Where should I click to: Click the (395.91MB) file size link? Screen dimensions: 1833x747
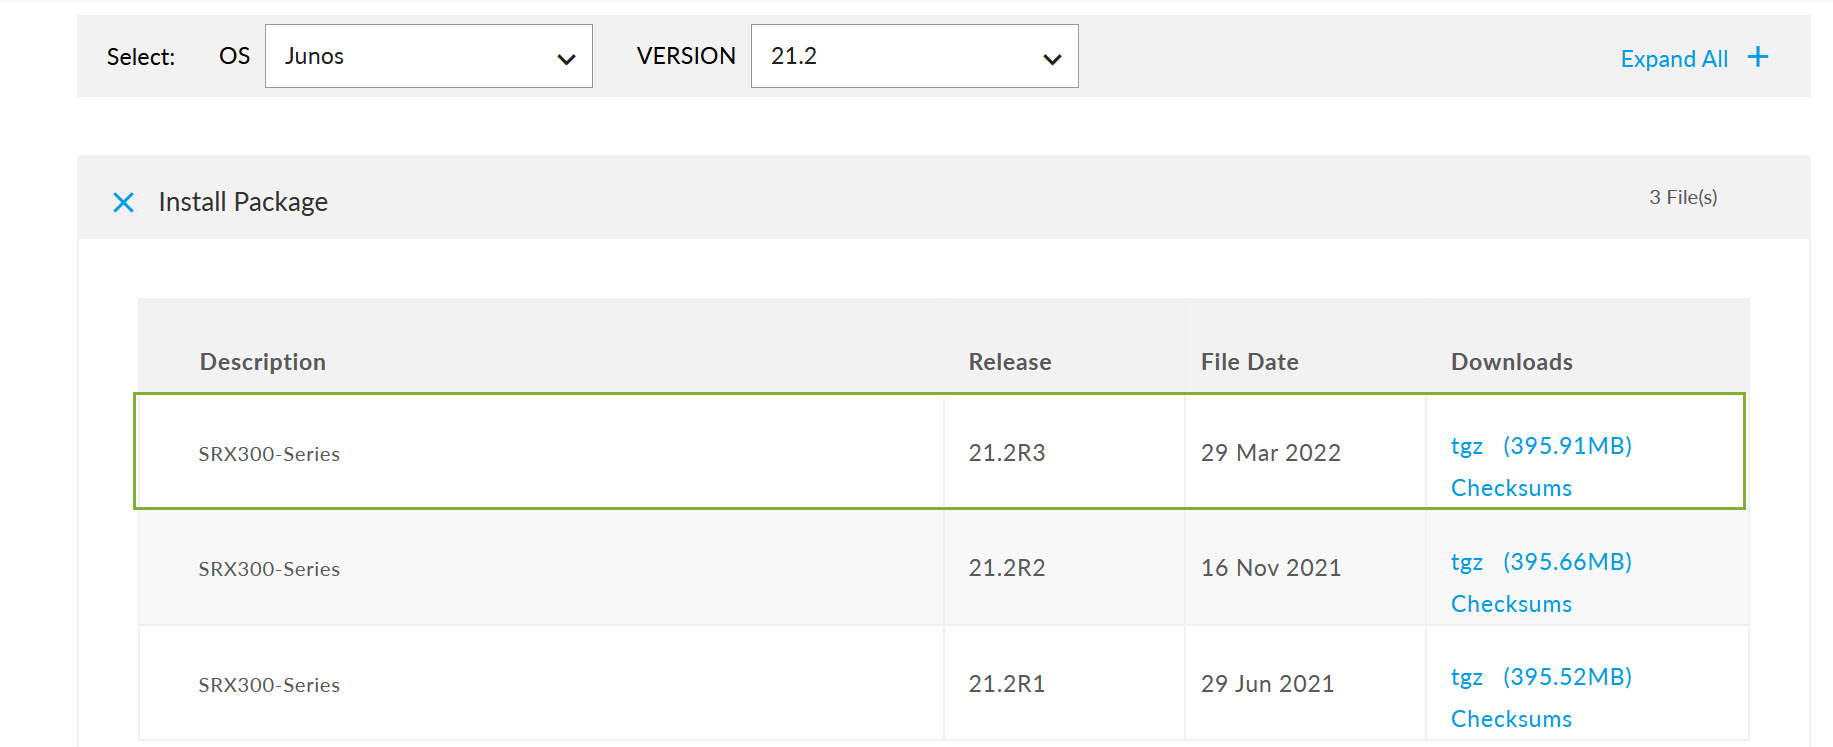[x=1567, y=446]
